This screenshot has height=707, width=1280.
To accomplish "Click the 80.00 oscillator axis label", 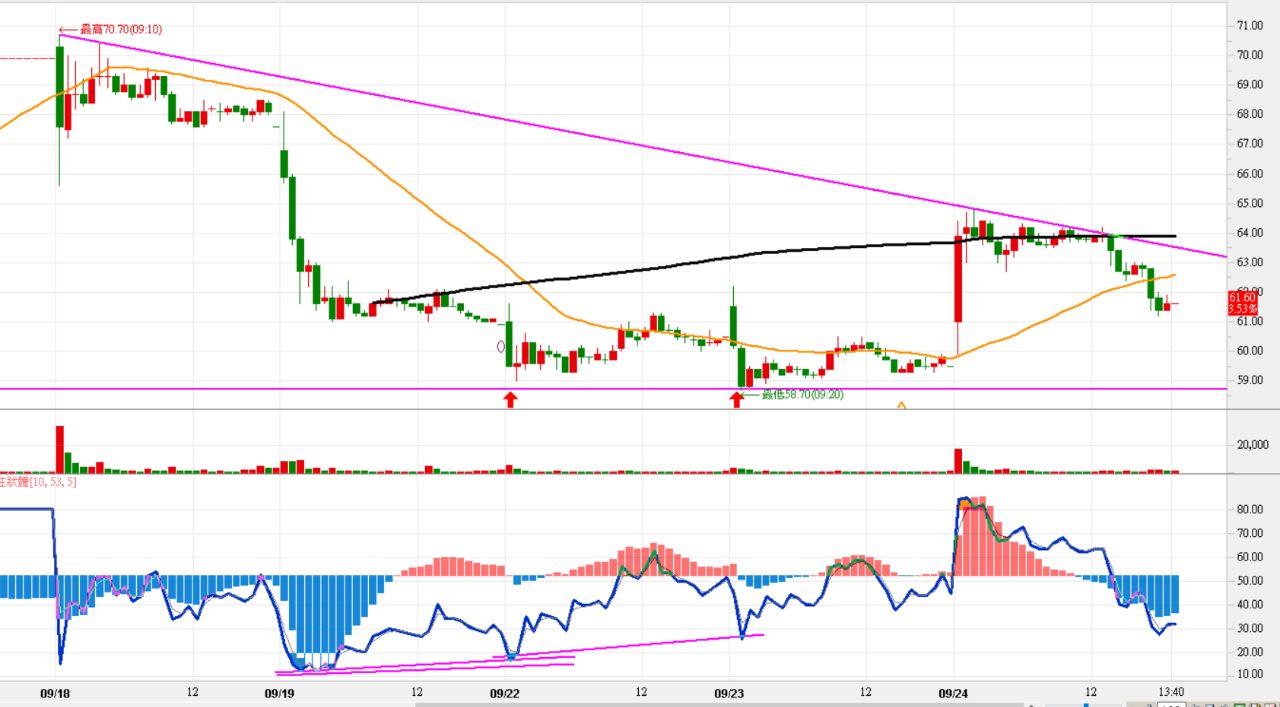I will [x=1251, y=509].
